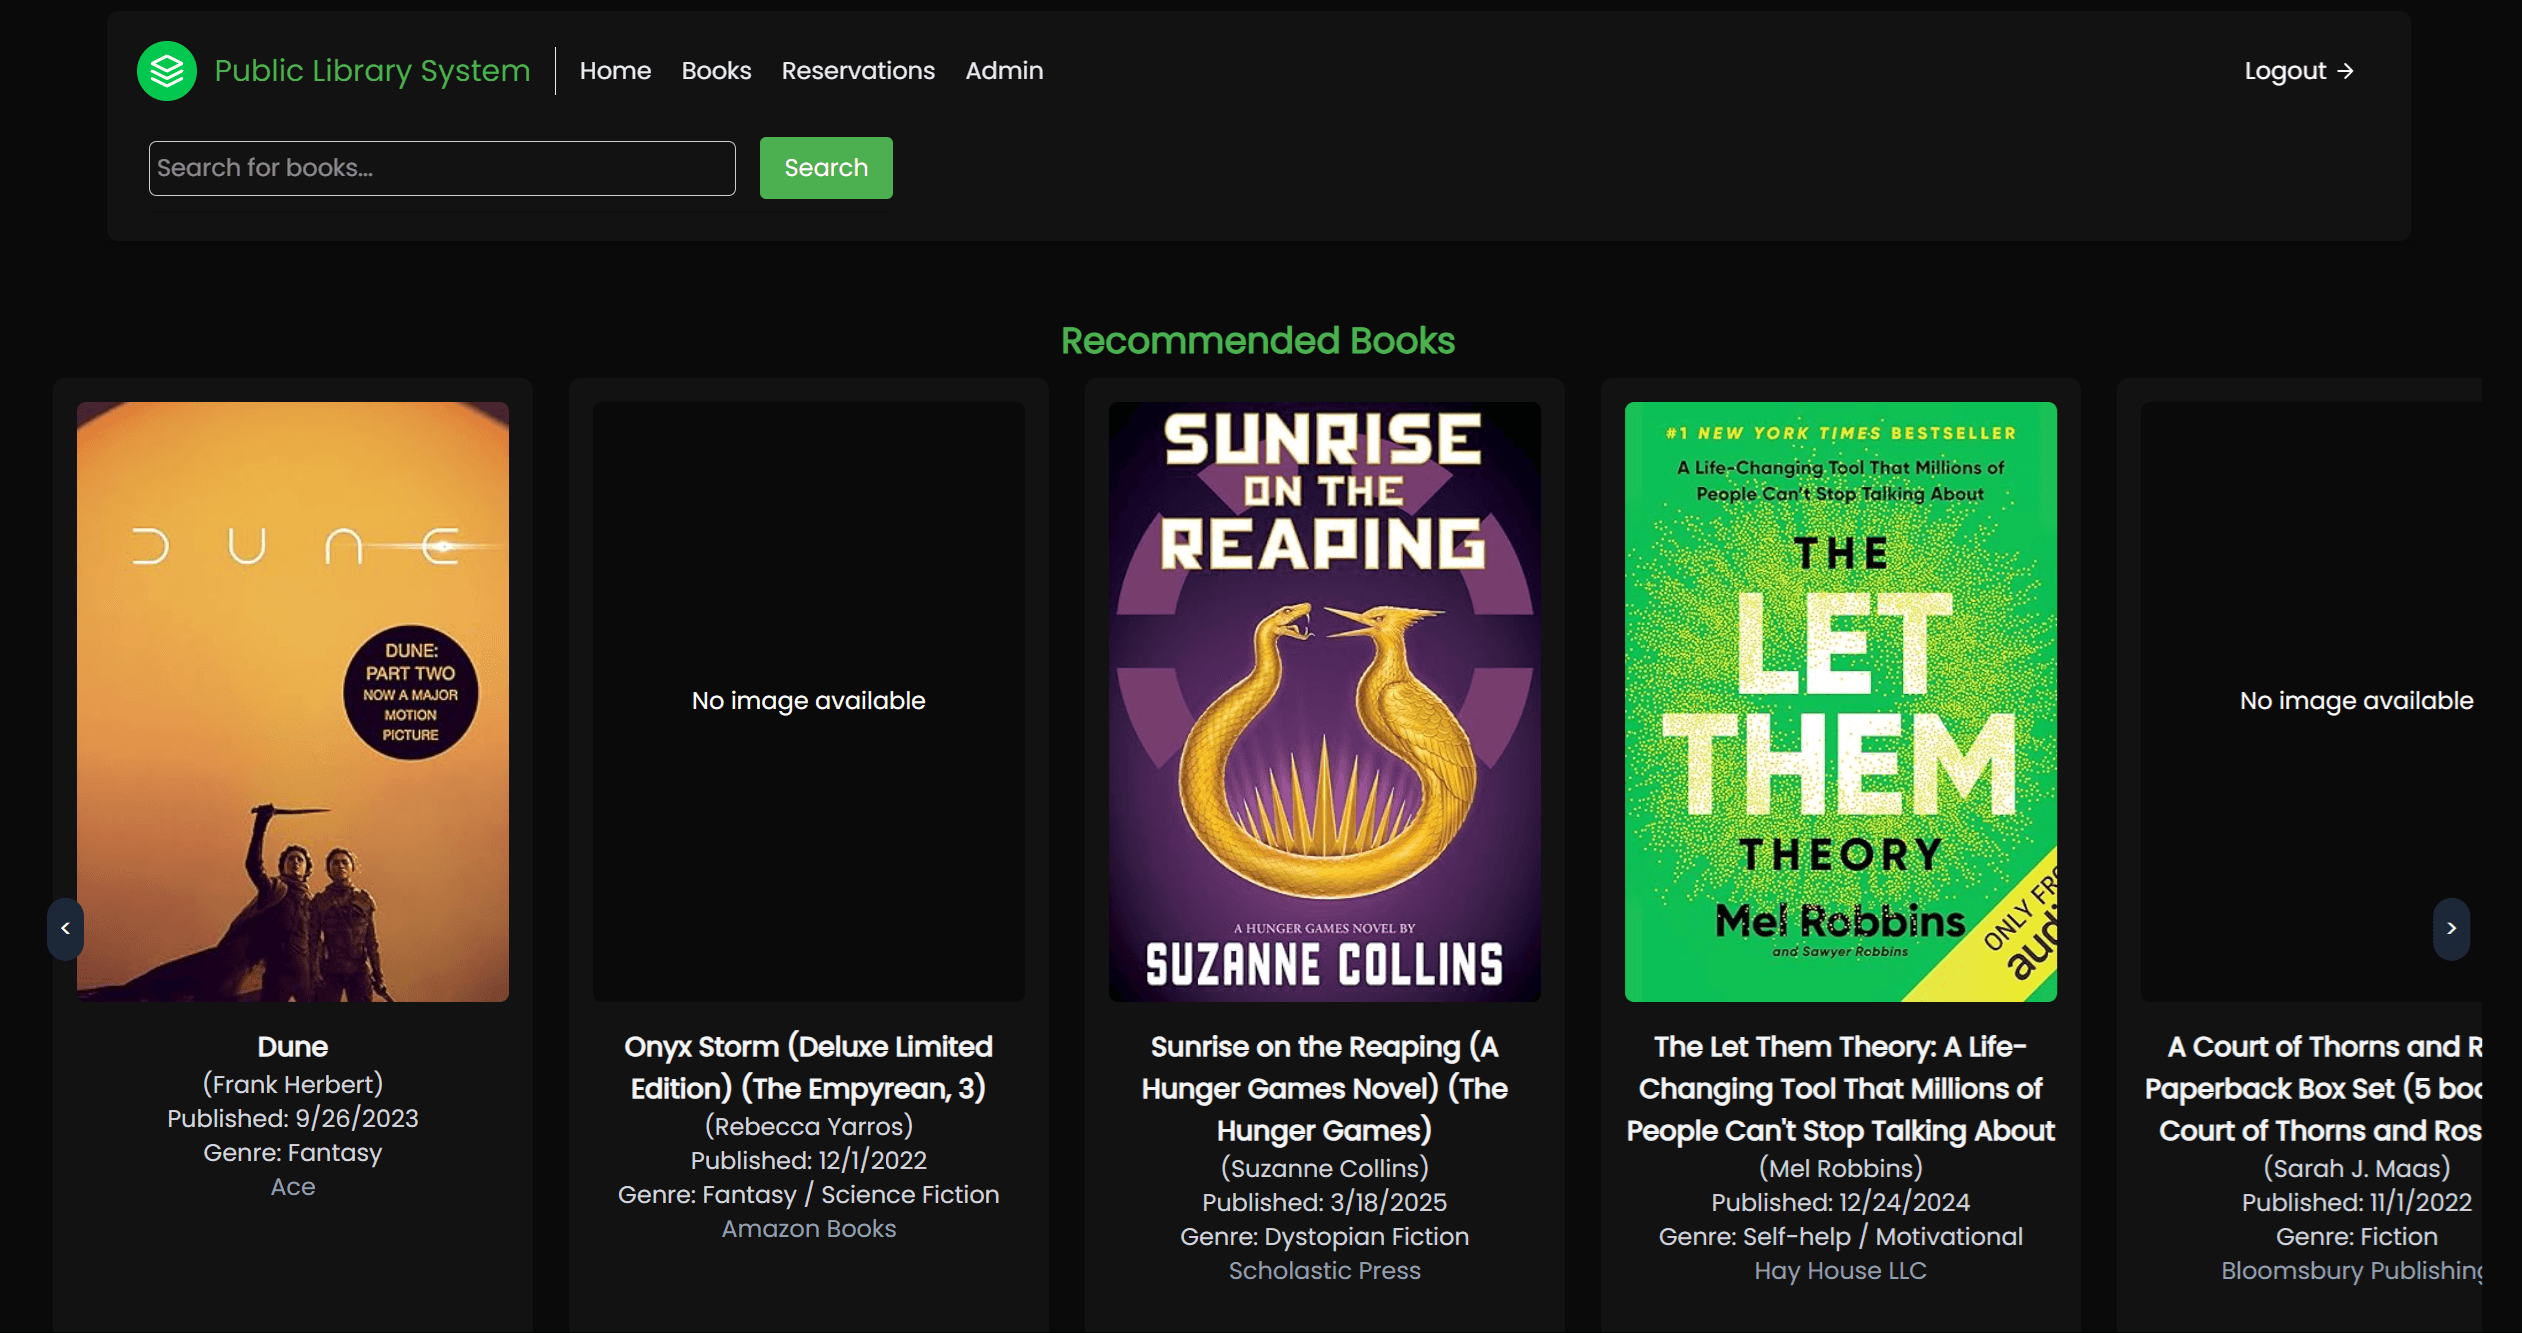This screenshot has width=2522, height=1333.
Task: Click author text (Sarah J. Maas)
Action: point(2357,1169)
